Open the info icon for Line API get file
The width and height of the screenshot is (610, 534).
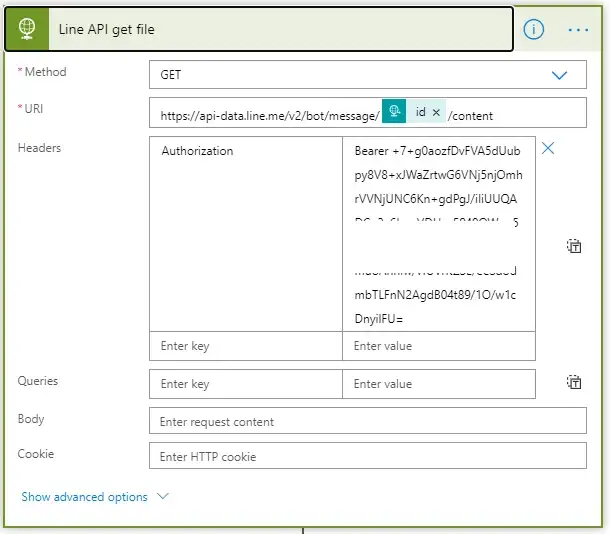pyautogui.click(x=533, y=29)
